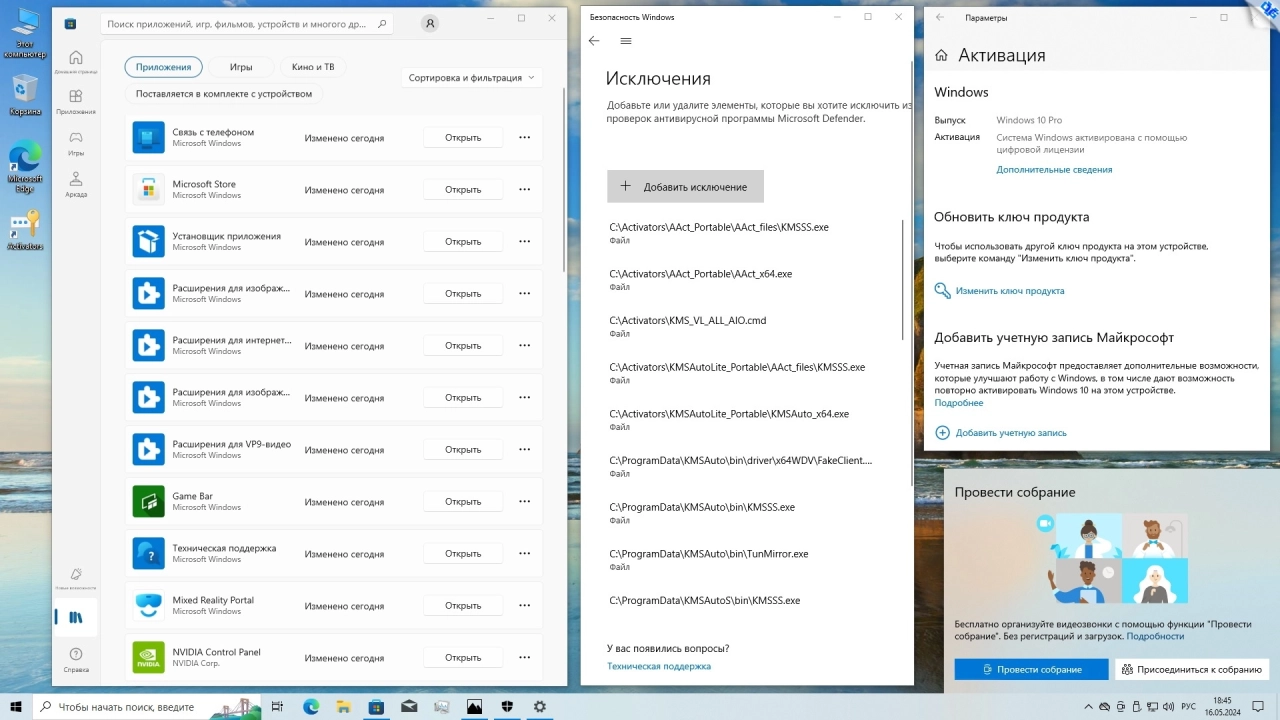Click Новые возможности icon in Store sidebar
This screenshot has height=720, width=1280.
[76, 577]
